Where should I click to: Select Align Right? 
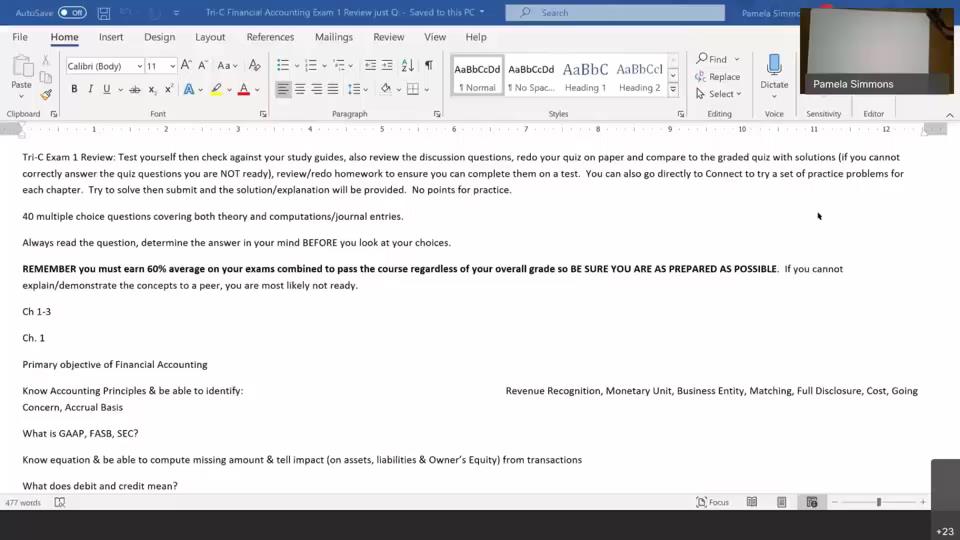pos(317,89)
